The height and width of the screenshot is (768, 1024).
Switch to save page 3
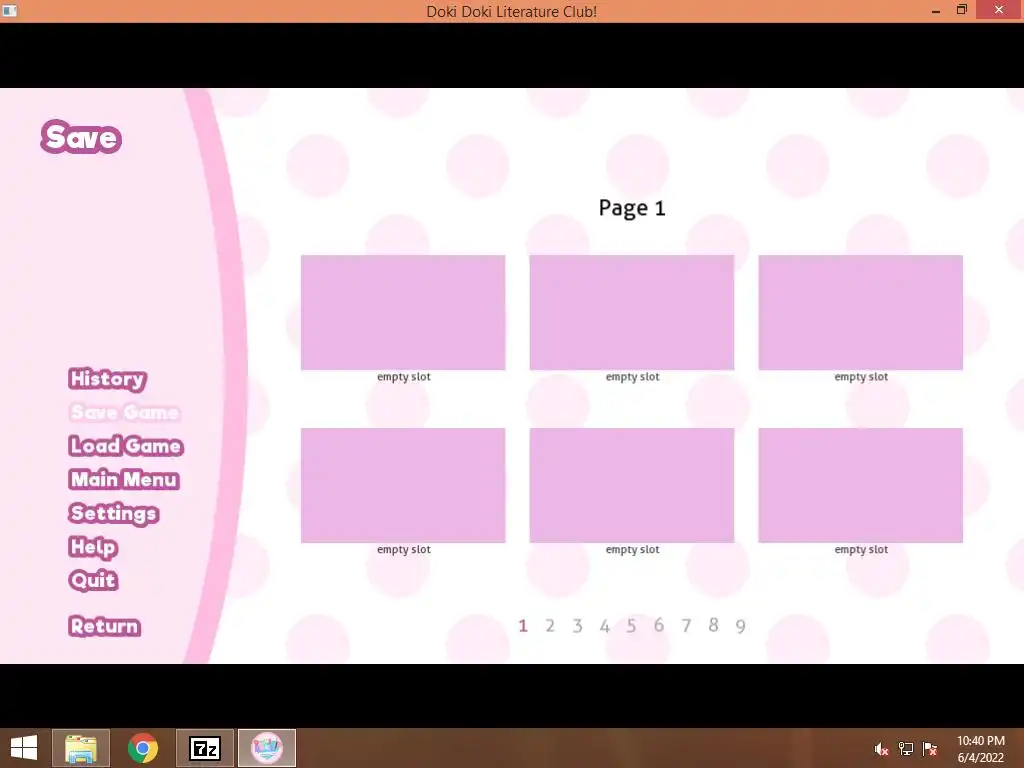point(577,626)
